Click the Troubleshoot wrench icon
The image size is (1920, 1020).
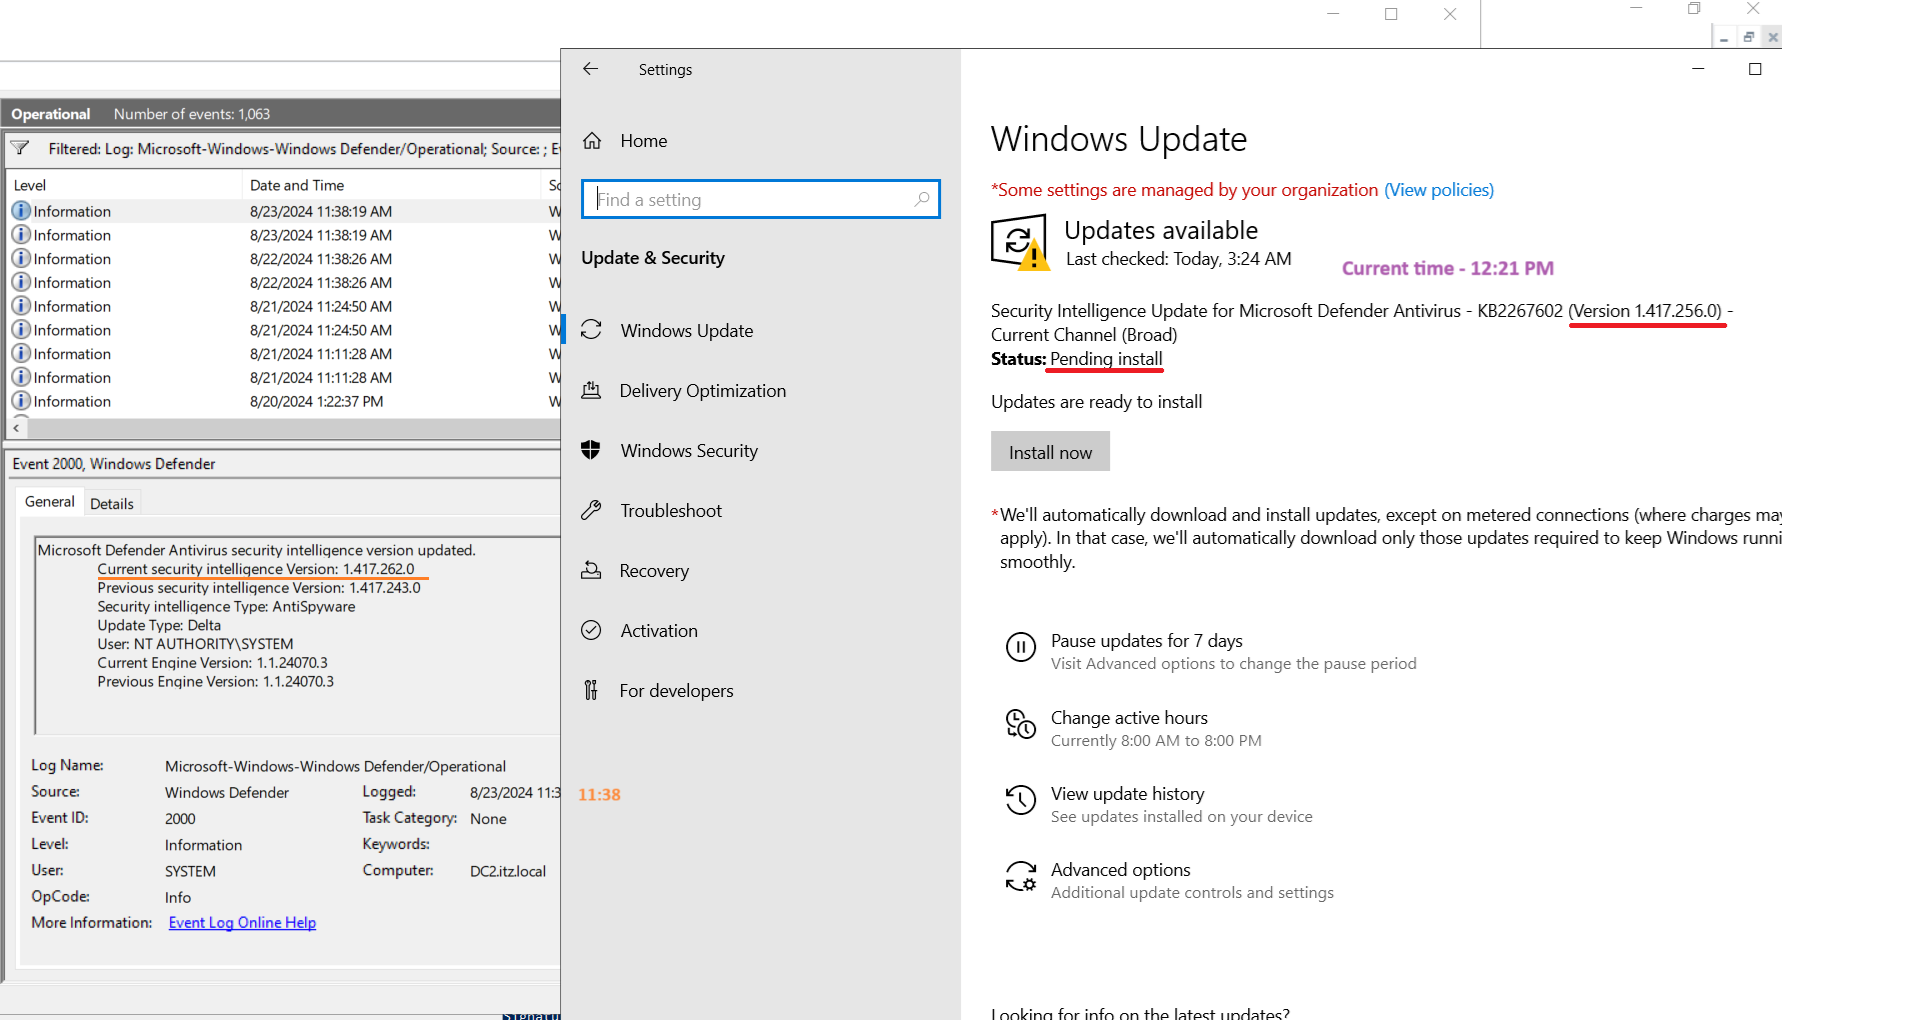pos(591,510)
